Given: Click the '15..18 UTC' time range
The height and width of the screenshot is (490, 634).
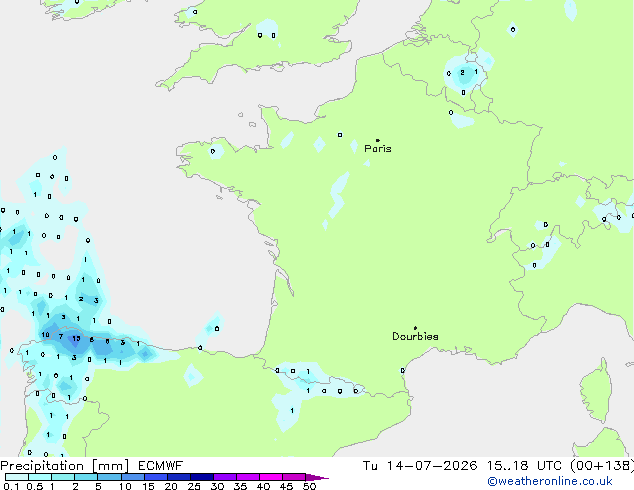Looking at the screenshot, I should click(524, 466).
